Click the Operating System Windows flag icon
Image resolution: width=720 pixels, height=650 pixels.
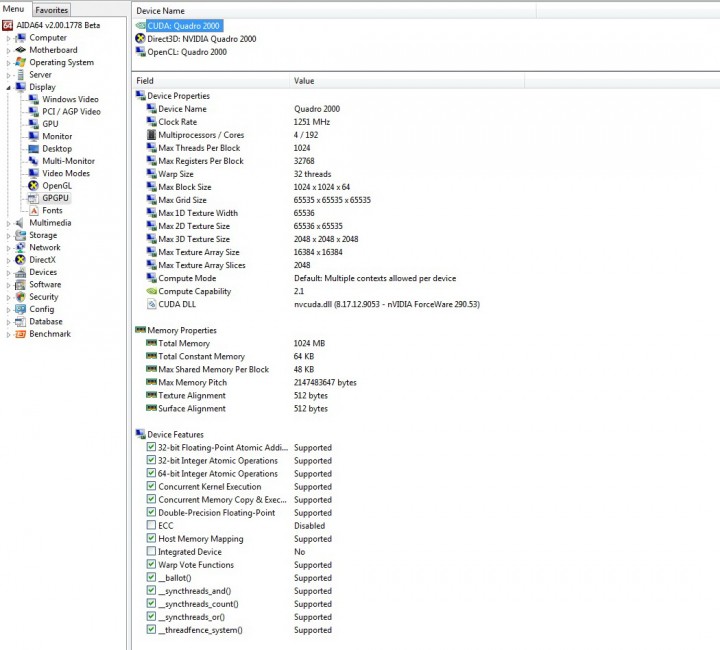tap(21, 62)
